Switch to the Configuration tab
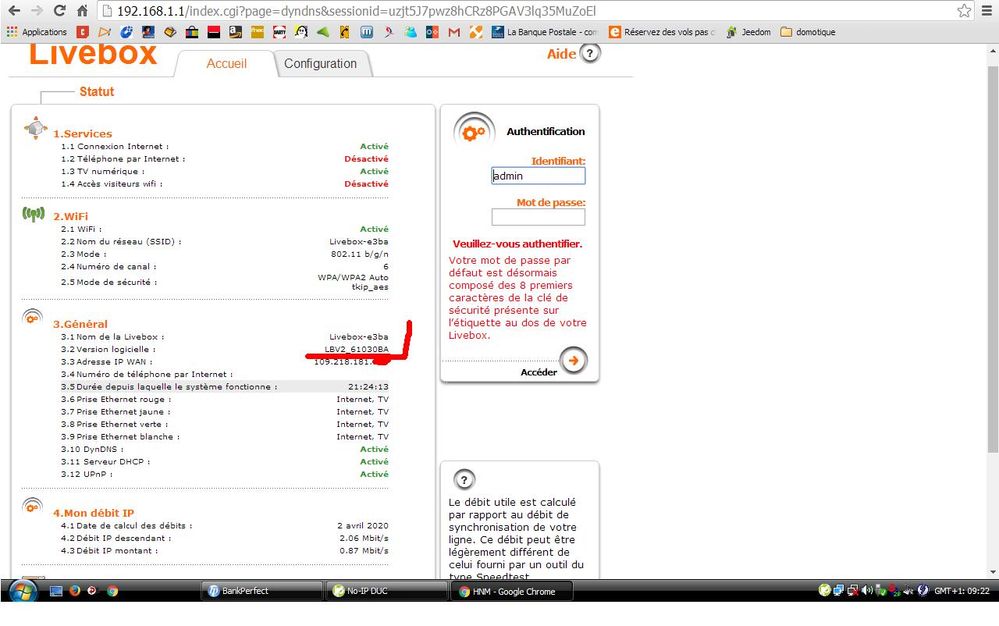 [320, 64]
